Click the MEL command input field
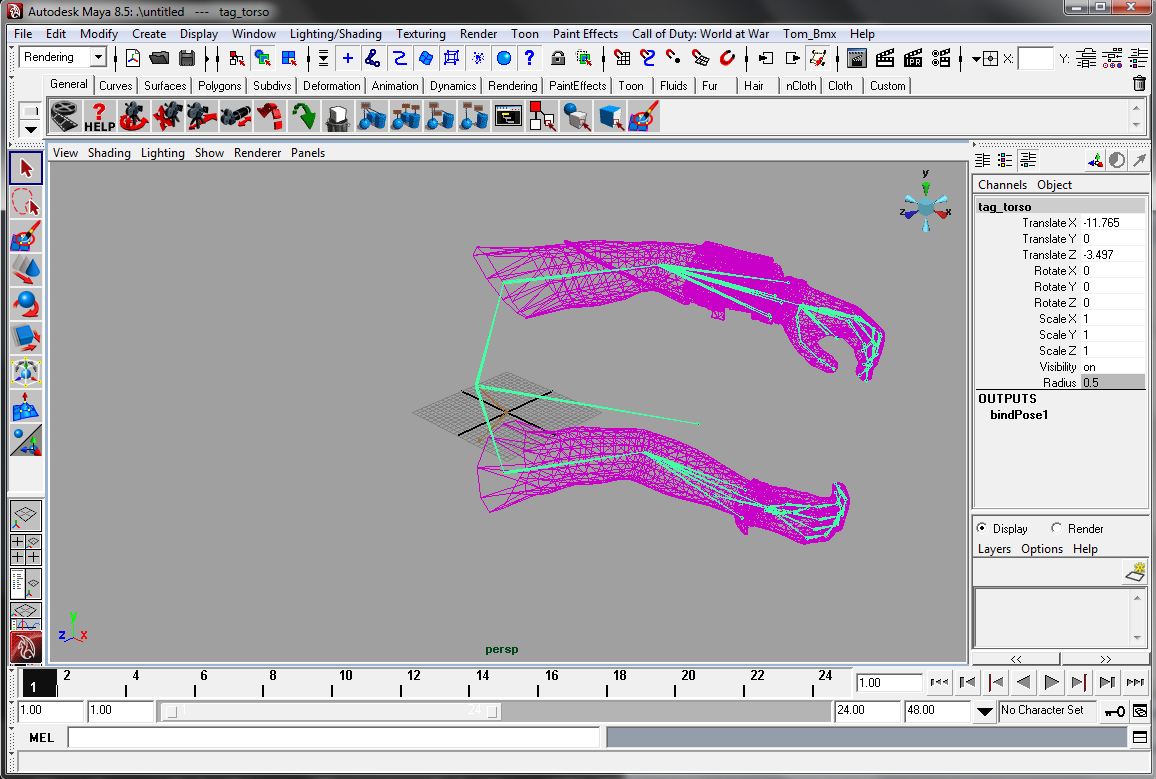Screen dimensions: 1156x779 (x=333, y=737)
